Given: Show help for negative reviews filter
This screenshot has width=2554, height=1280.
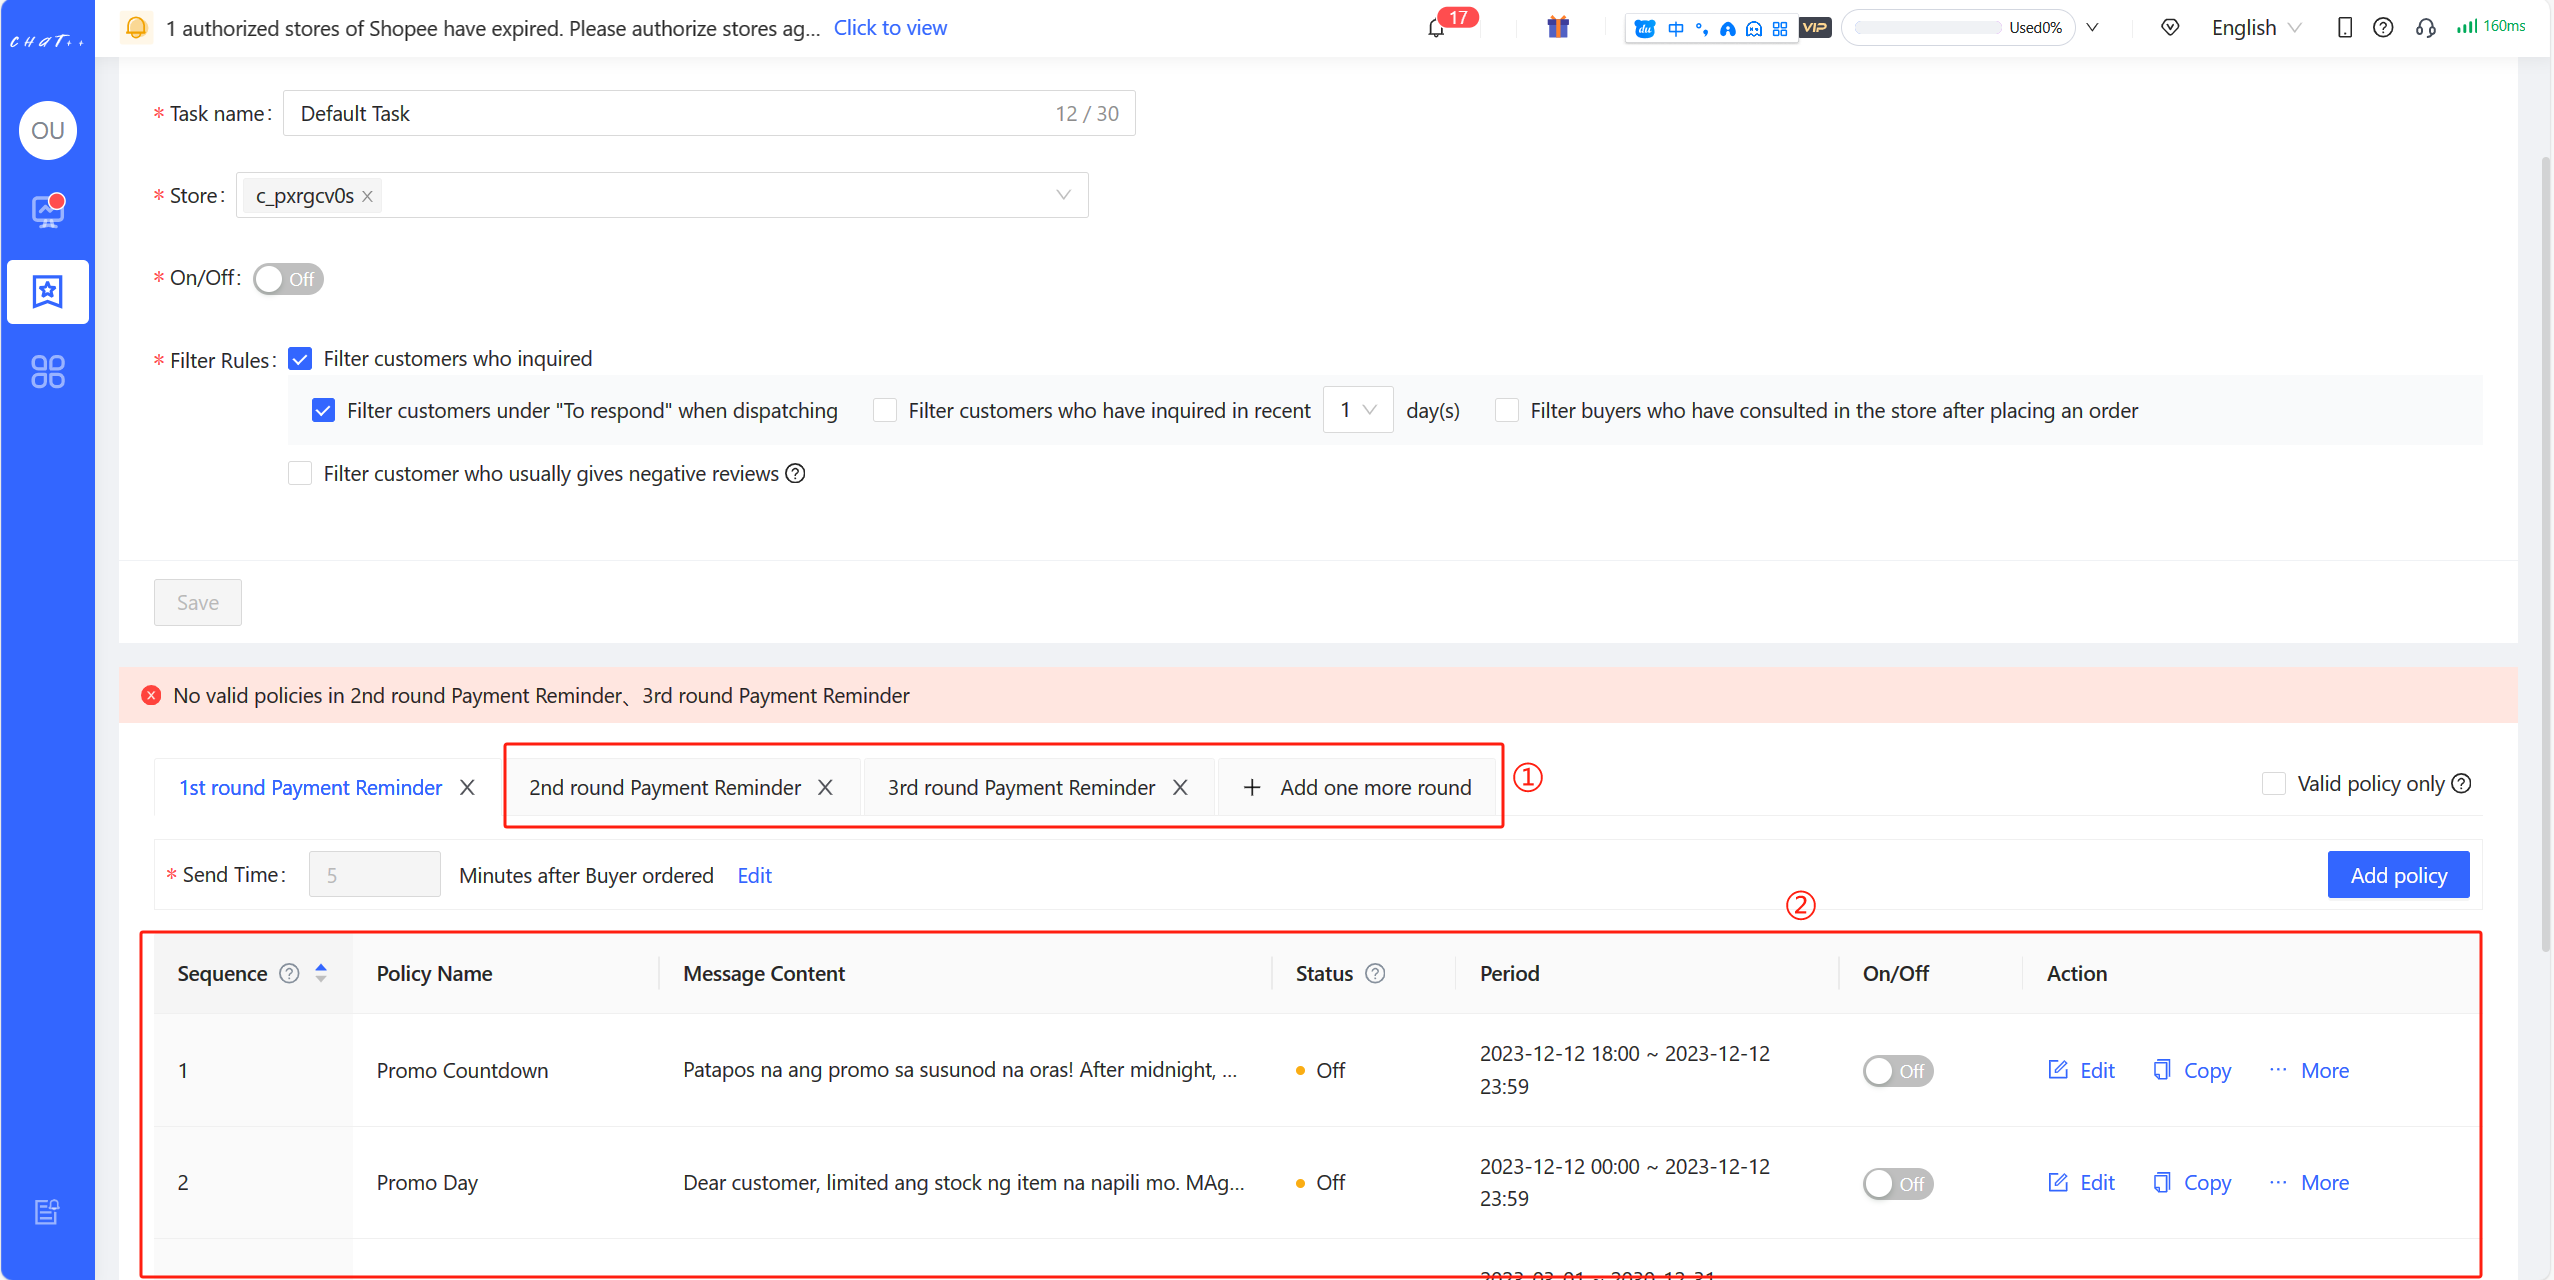Looking at the screenshot, I should (795, 474).
